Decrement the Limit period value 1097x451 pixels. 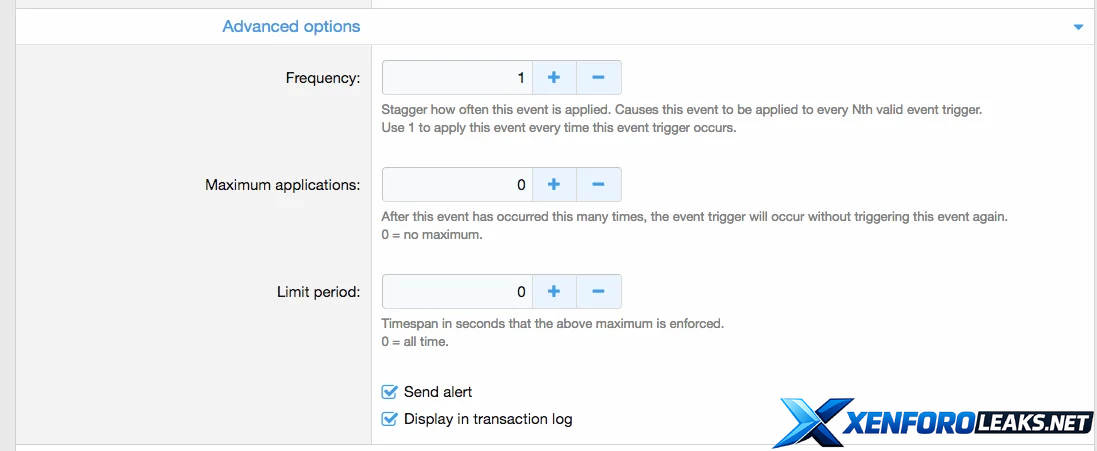(x=598, y=292)
